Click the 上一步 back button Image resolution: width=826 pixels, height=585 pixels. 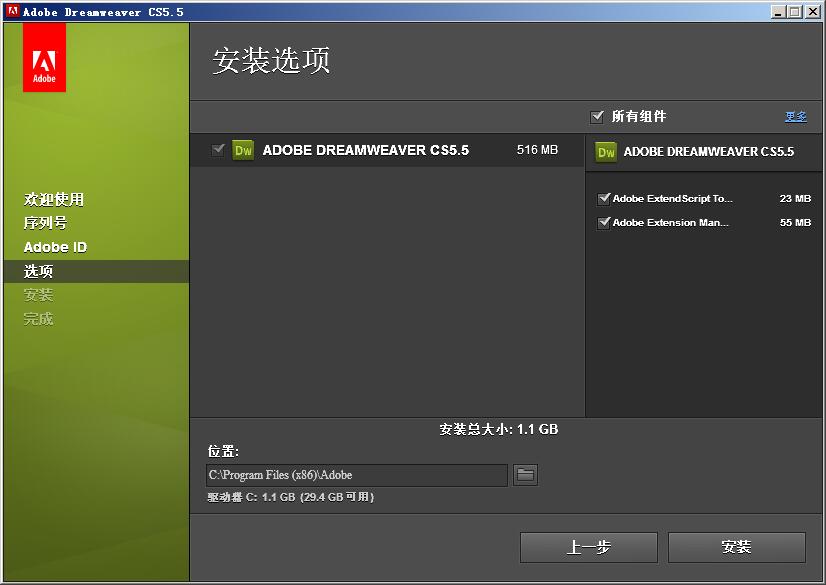tap(588, 547)
